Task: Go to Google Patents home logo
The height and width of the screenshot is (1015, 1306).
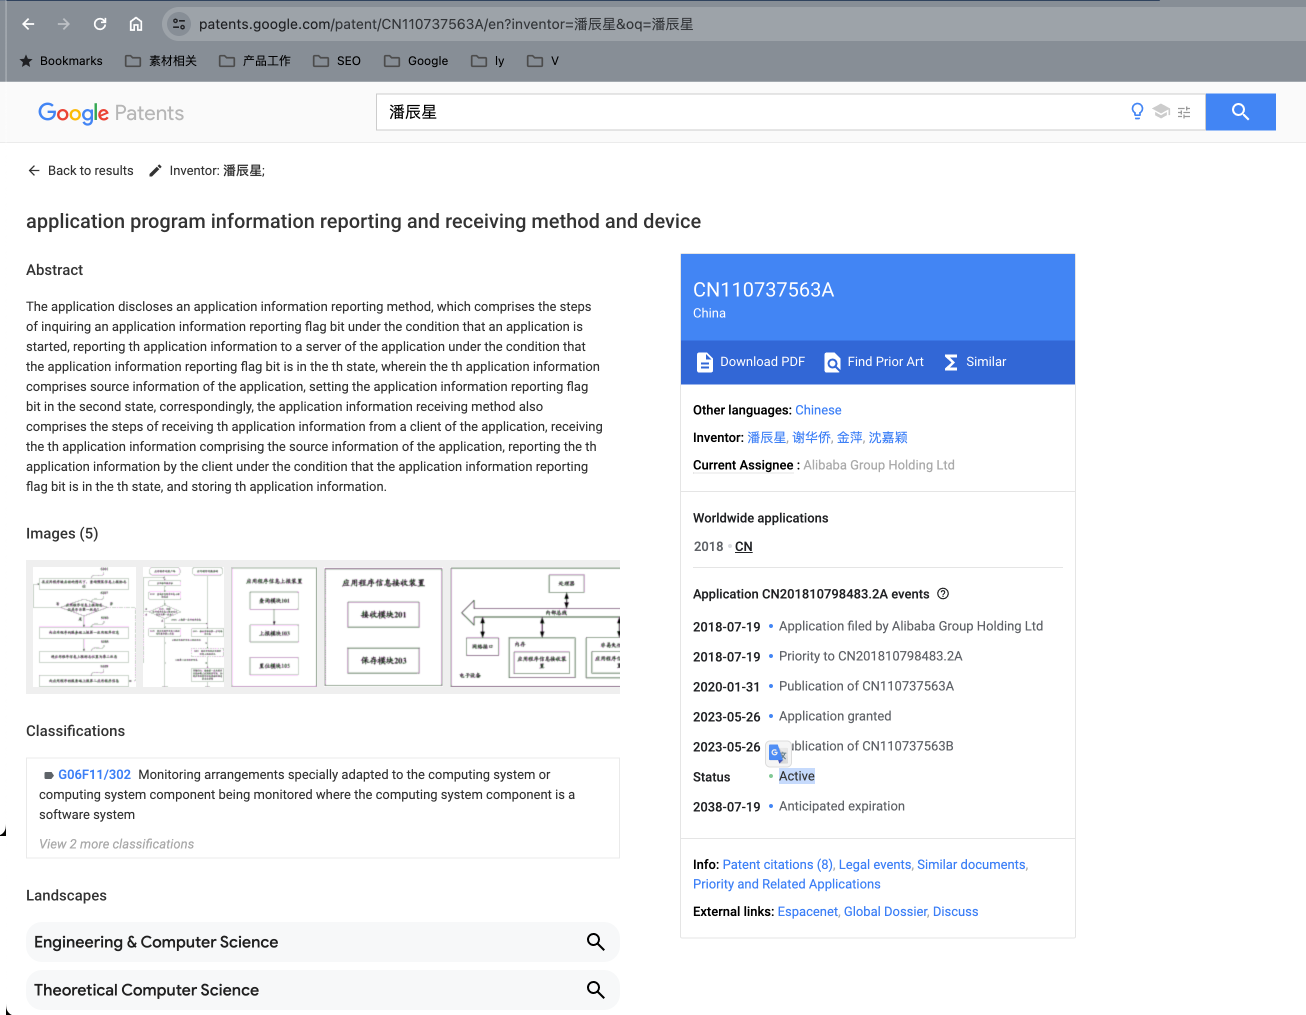Action: [x=111, y=113]
